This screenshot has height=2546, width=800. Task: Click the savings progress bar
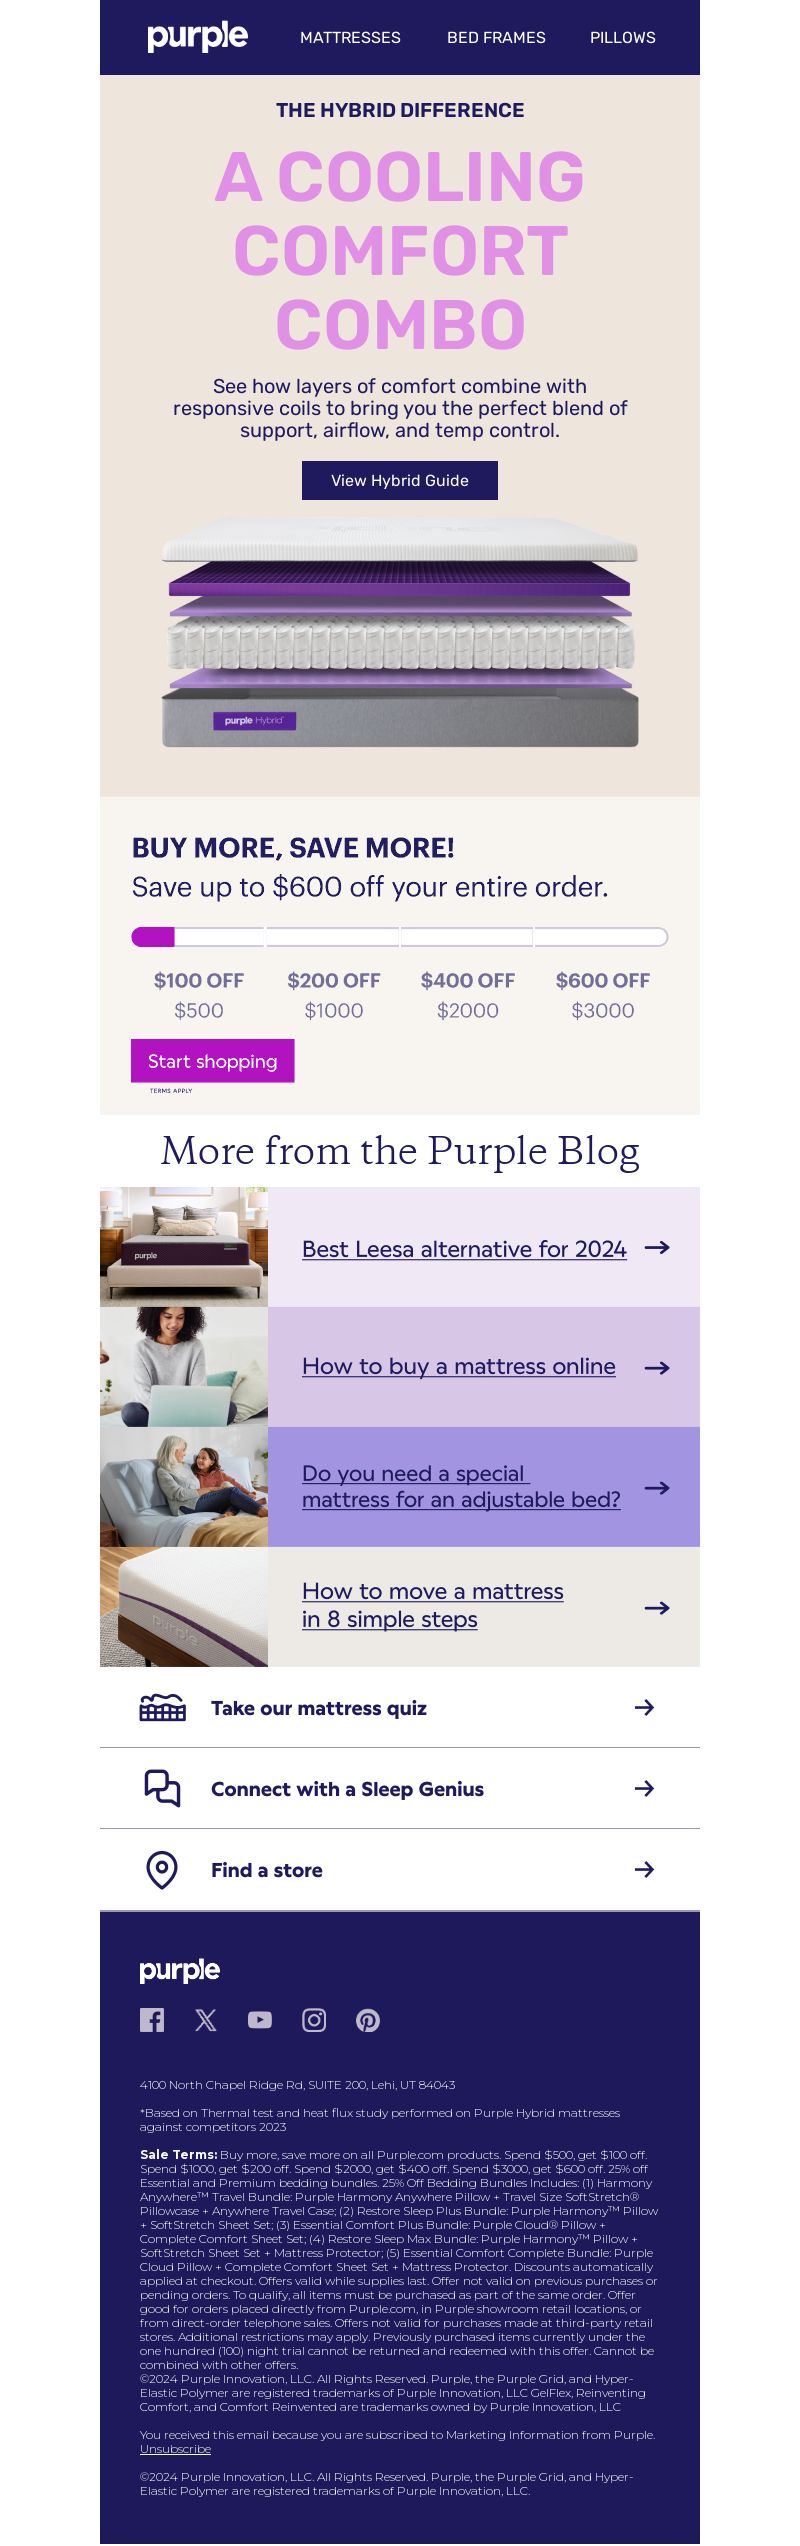[x=400, y=937]
